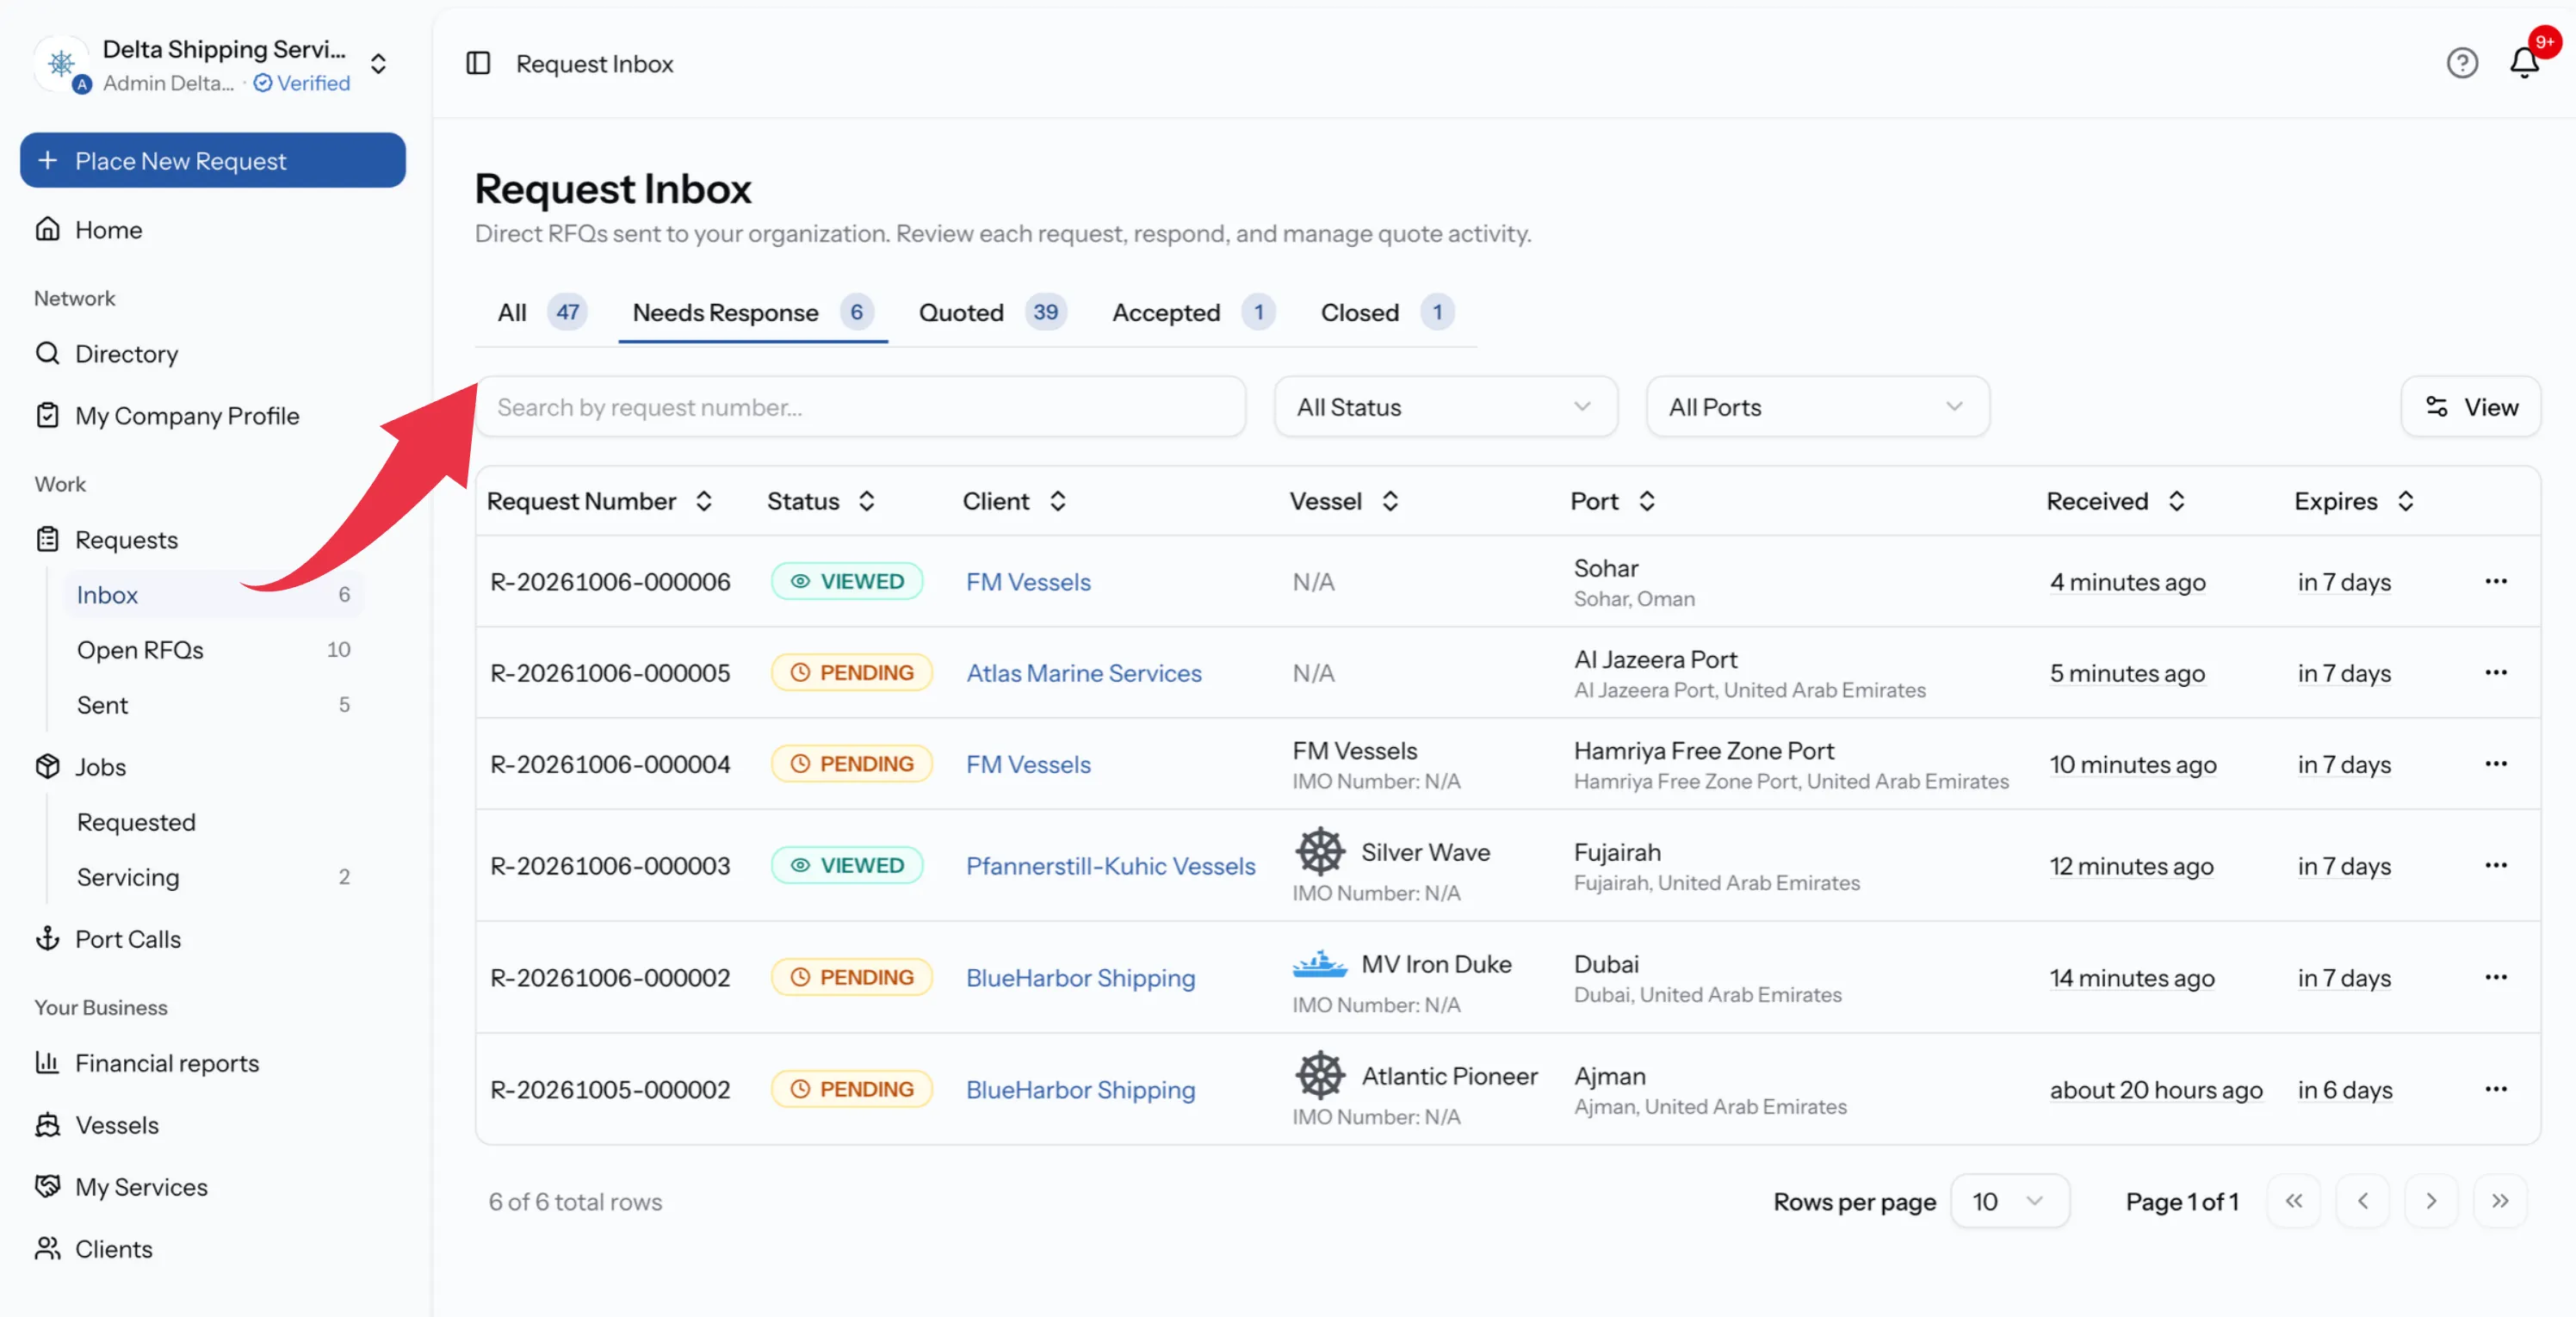Screen dimensions: 2576x1317
Task: Open BlueHarbor Shipping link for R-20261005-000002
Action: 1080,1090
